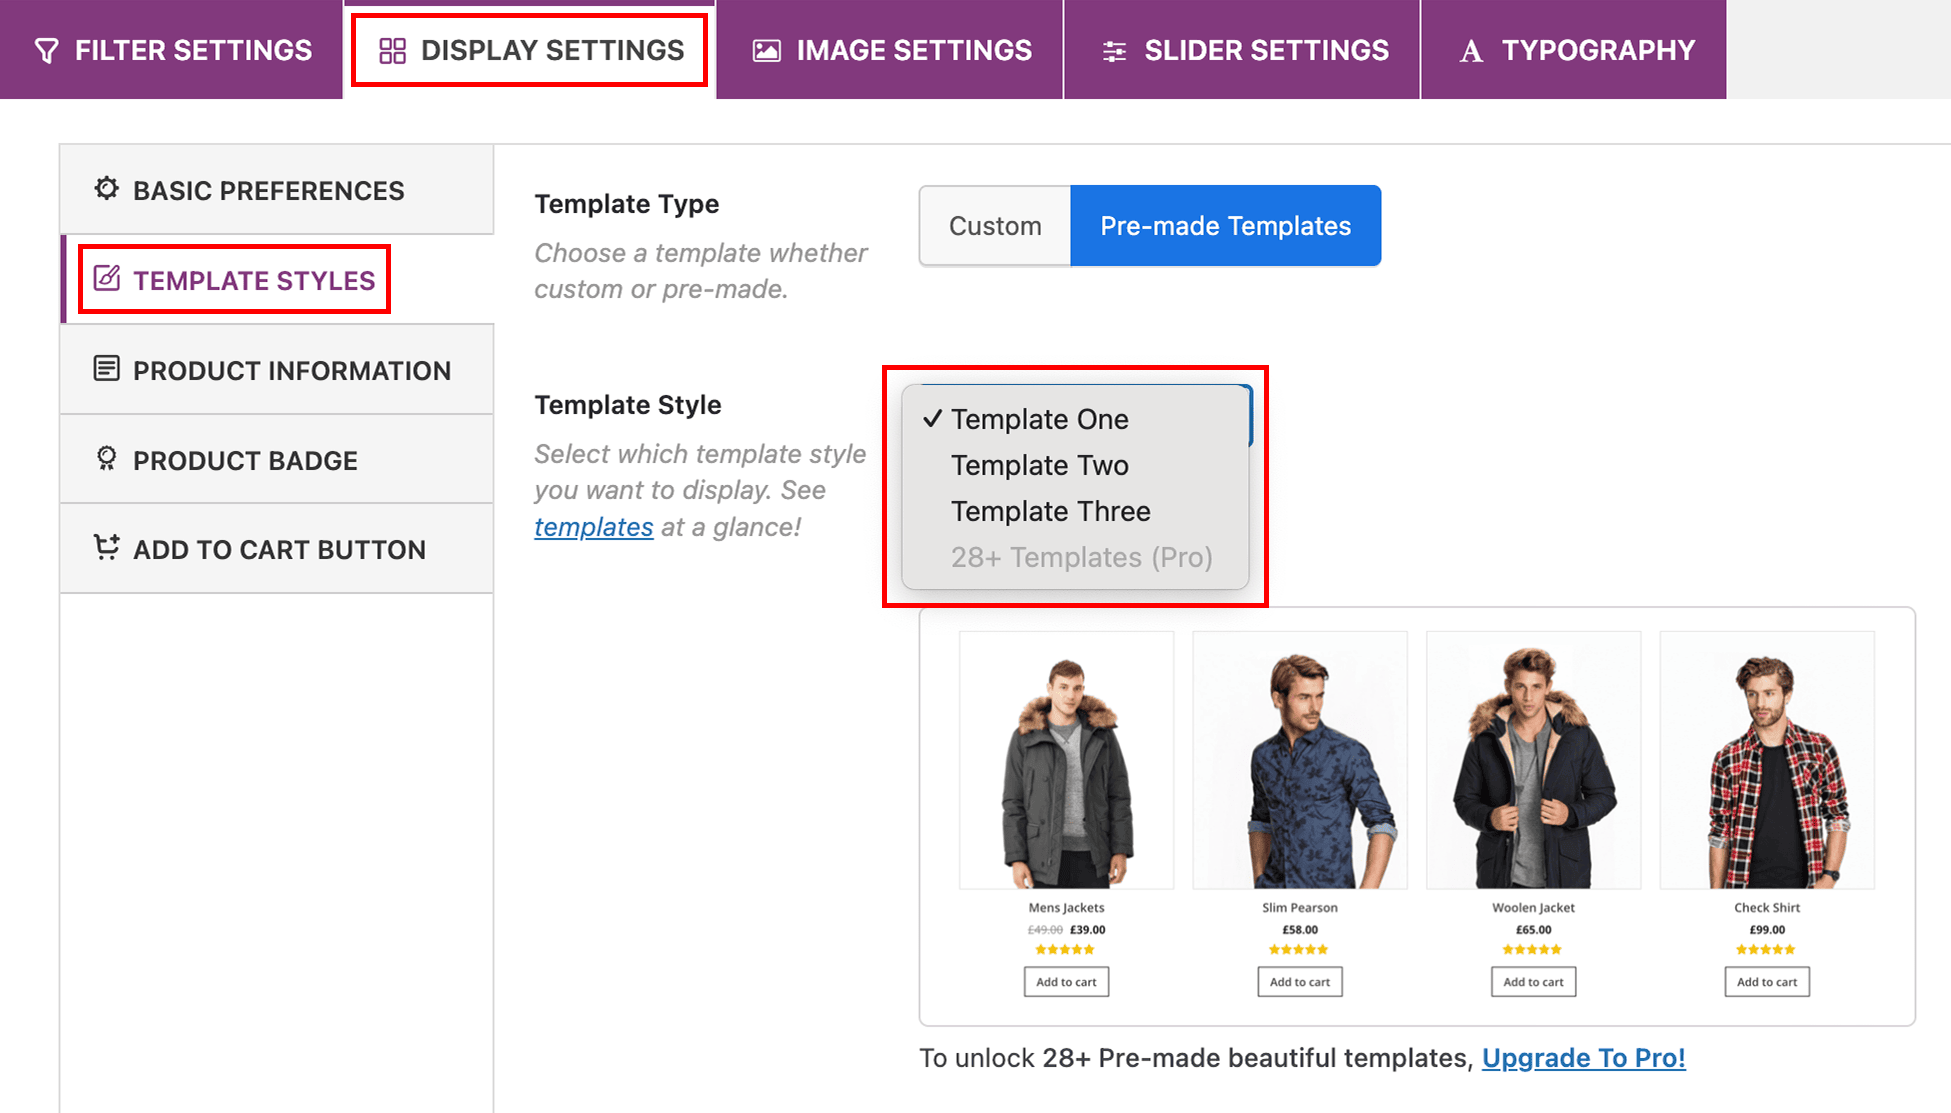
Task: Click the Check Shirt product preview image
Action: click(x=1766, y=760)
